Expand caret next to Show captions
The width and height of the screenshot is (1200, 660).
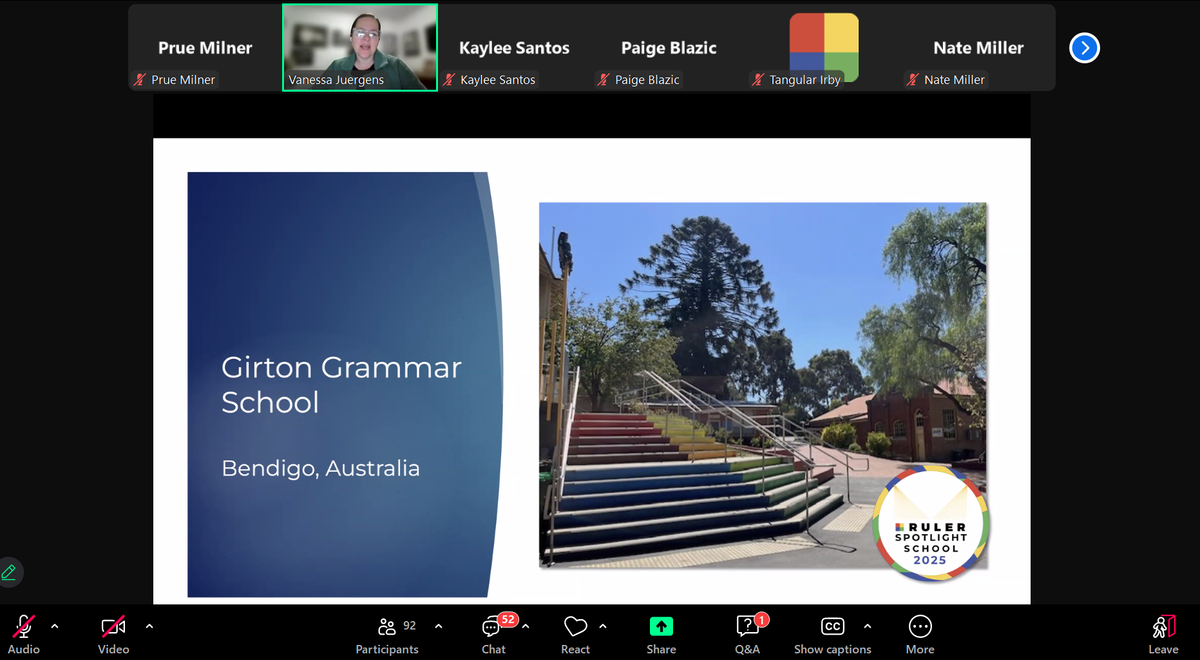[867, 626]
